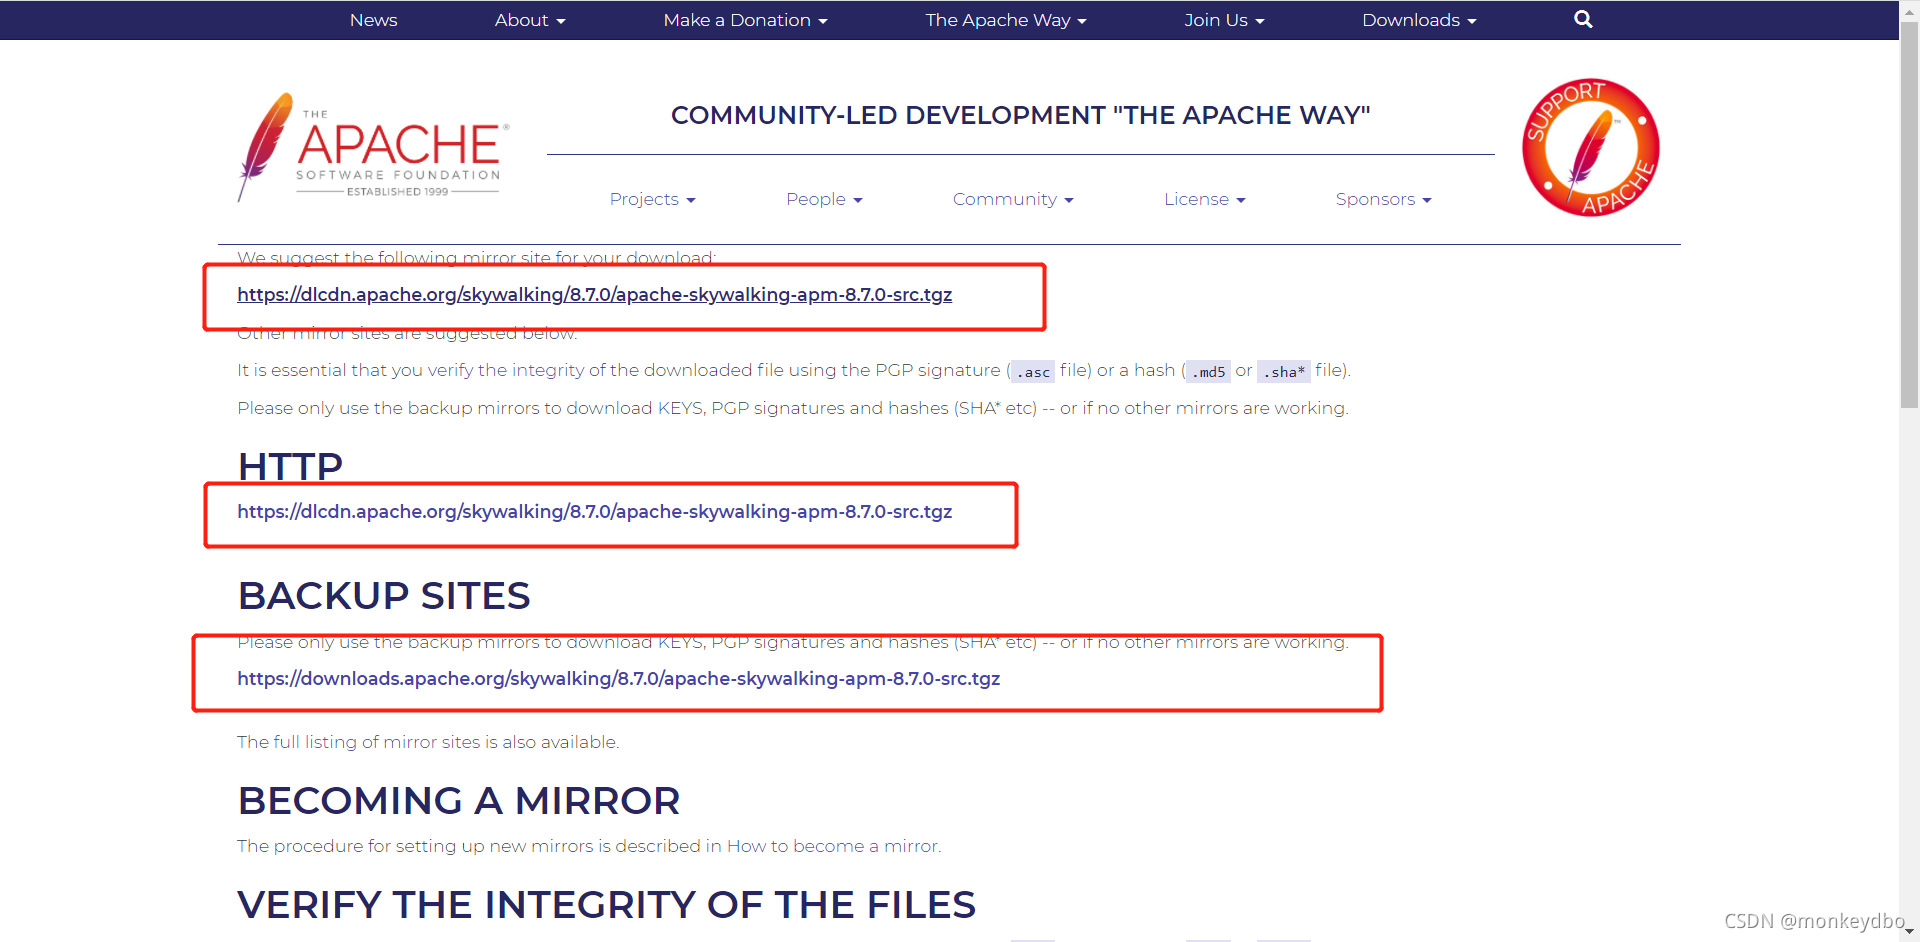Click the scrollbar down arrow
This screenshot has width=1920, height=942.
[1909, 932]
